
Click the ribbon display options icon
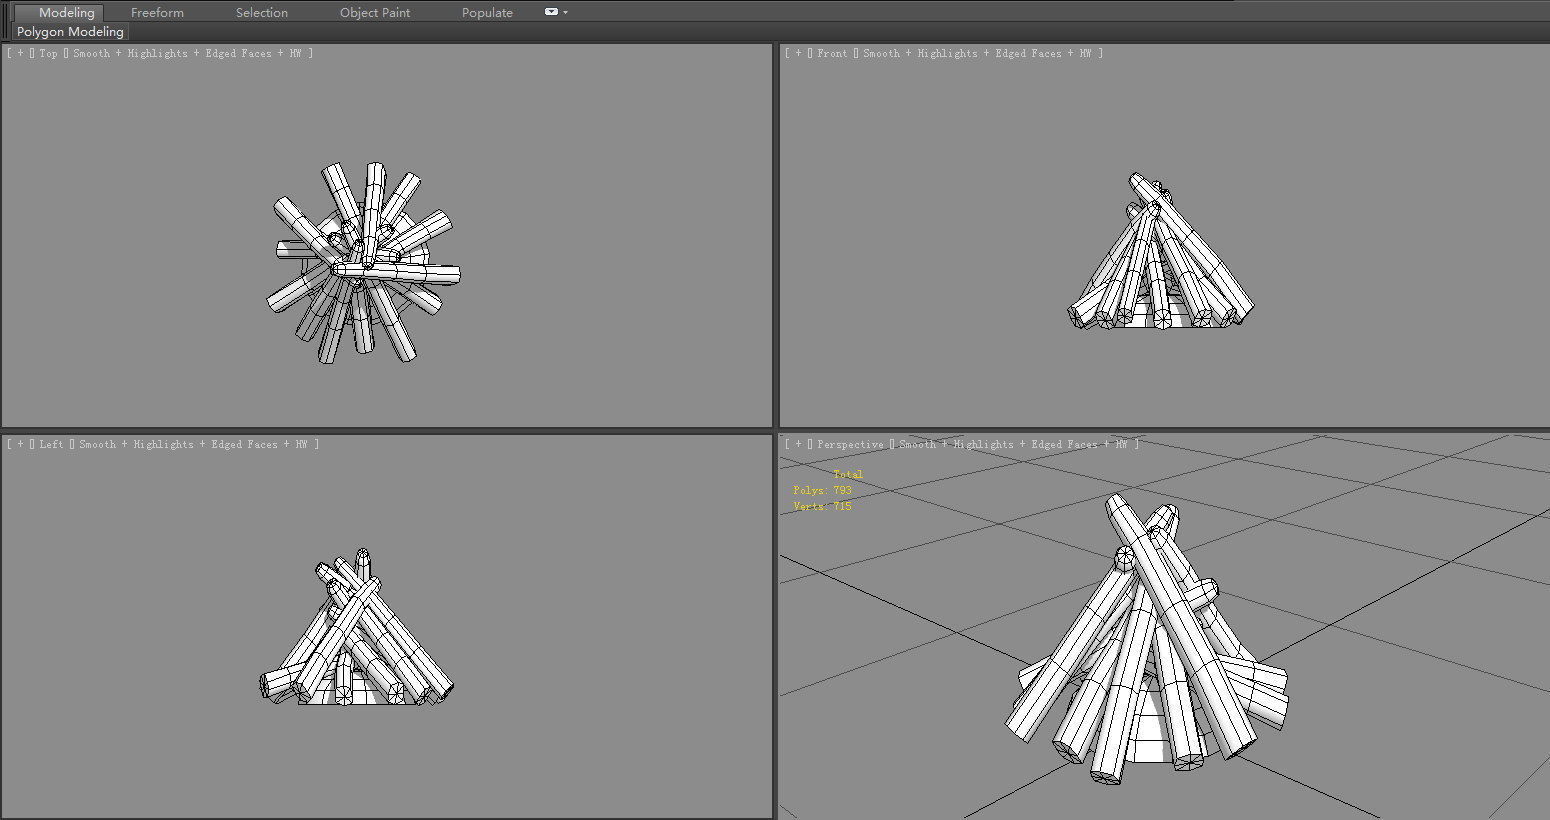(551, 12)
